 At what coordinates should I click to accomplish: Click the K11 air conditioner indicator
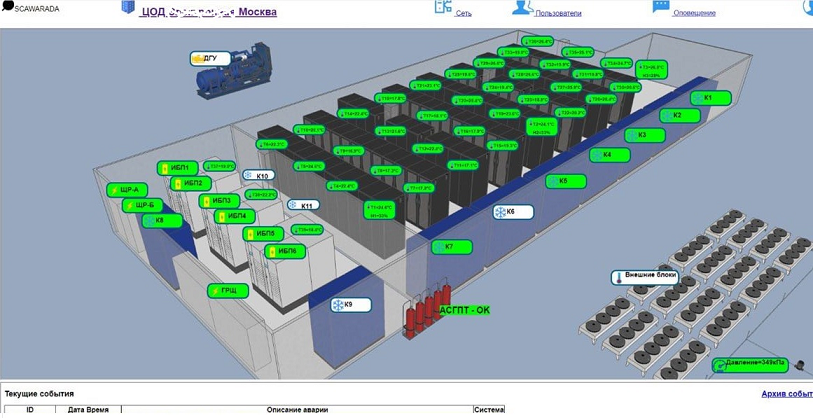coord(303,206)
